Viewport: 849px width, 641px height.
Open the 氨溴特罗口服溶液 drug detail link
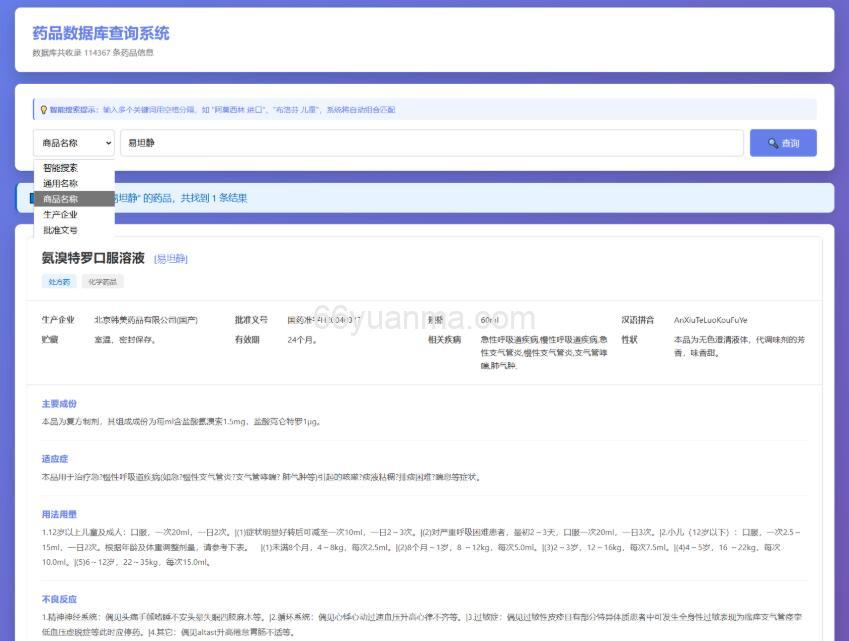coord(95,257)
